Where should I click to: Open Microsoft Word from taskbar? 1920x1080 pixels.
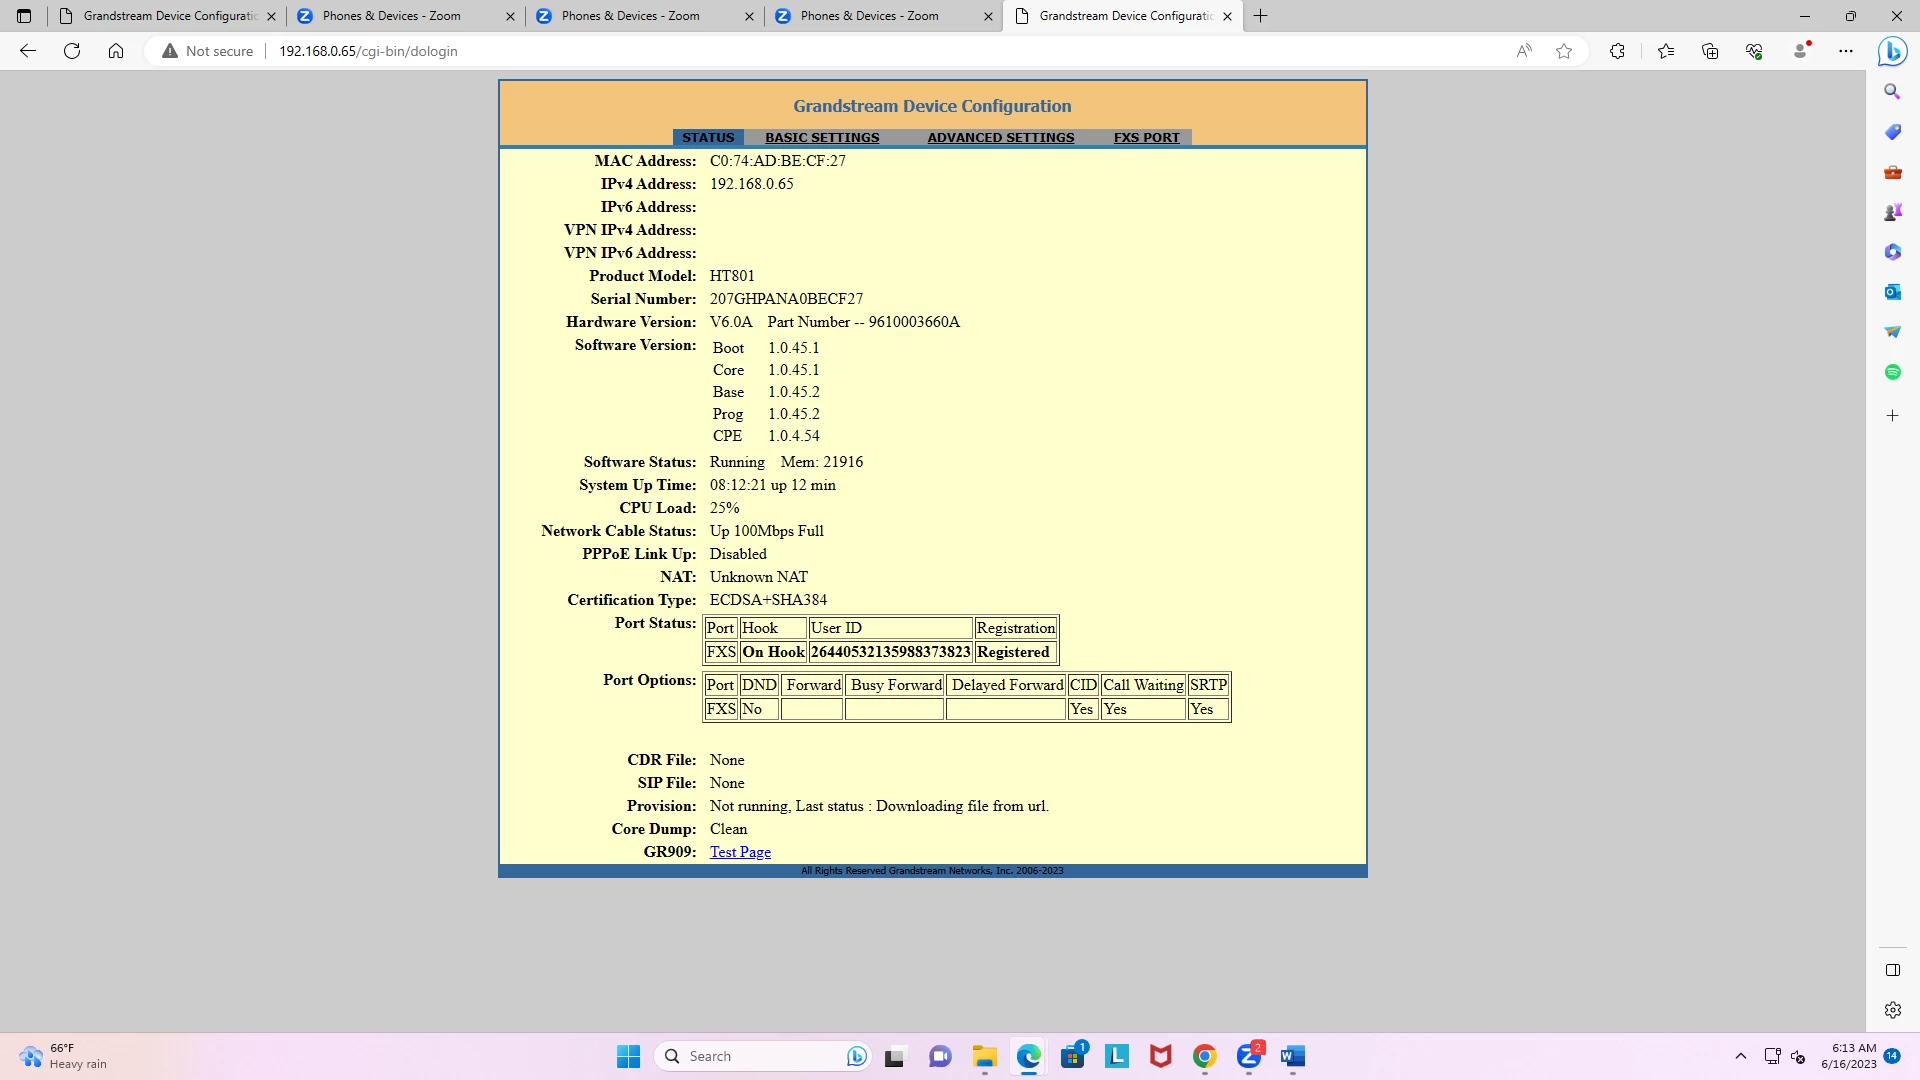(1292, 1056)
